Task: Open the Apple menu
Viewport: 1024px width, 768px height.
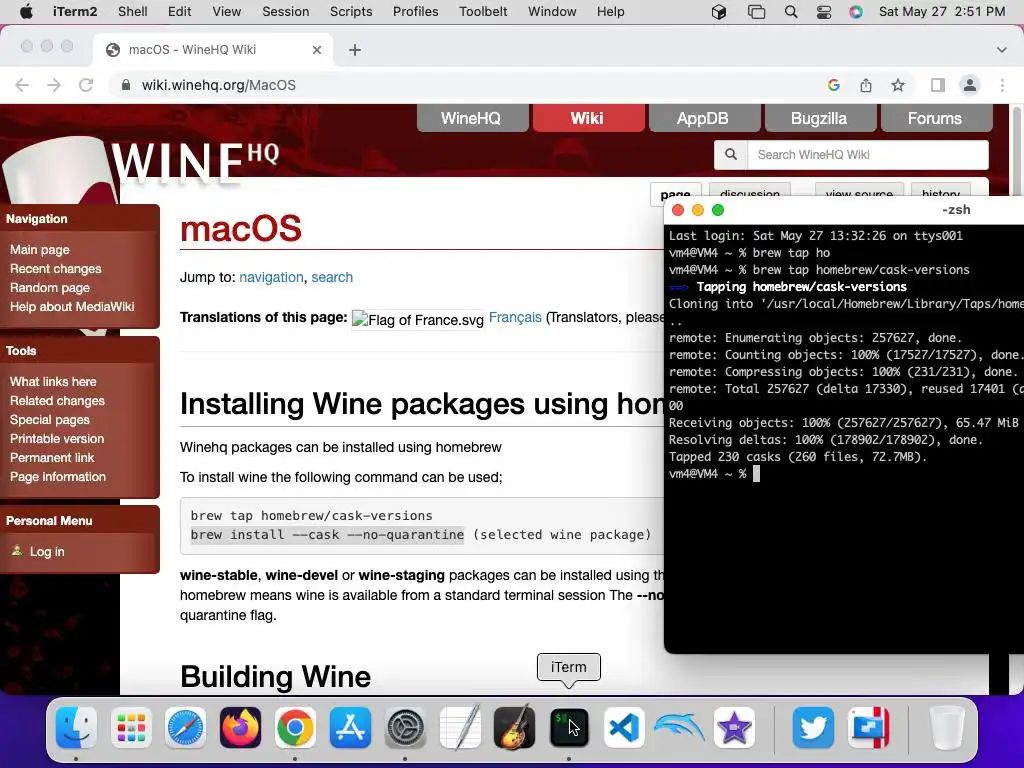Action: 26,12
